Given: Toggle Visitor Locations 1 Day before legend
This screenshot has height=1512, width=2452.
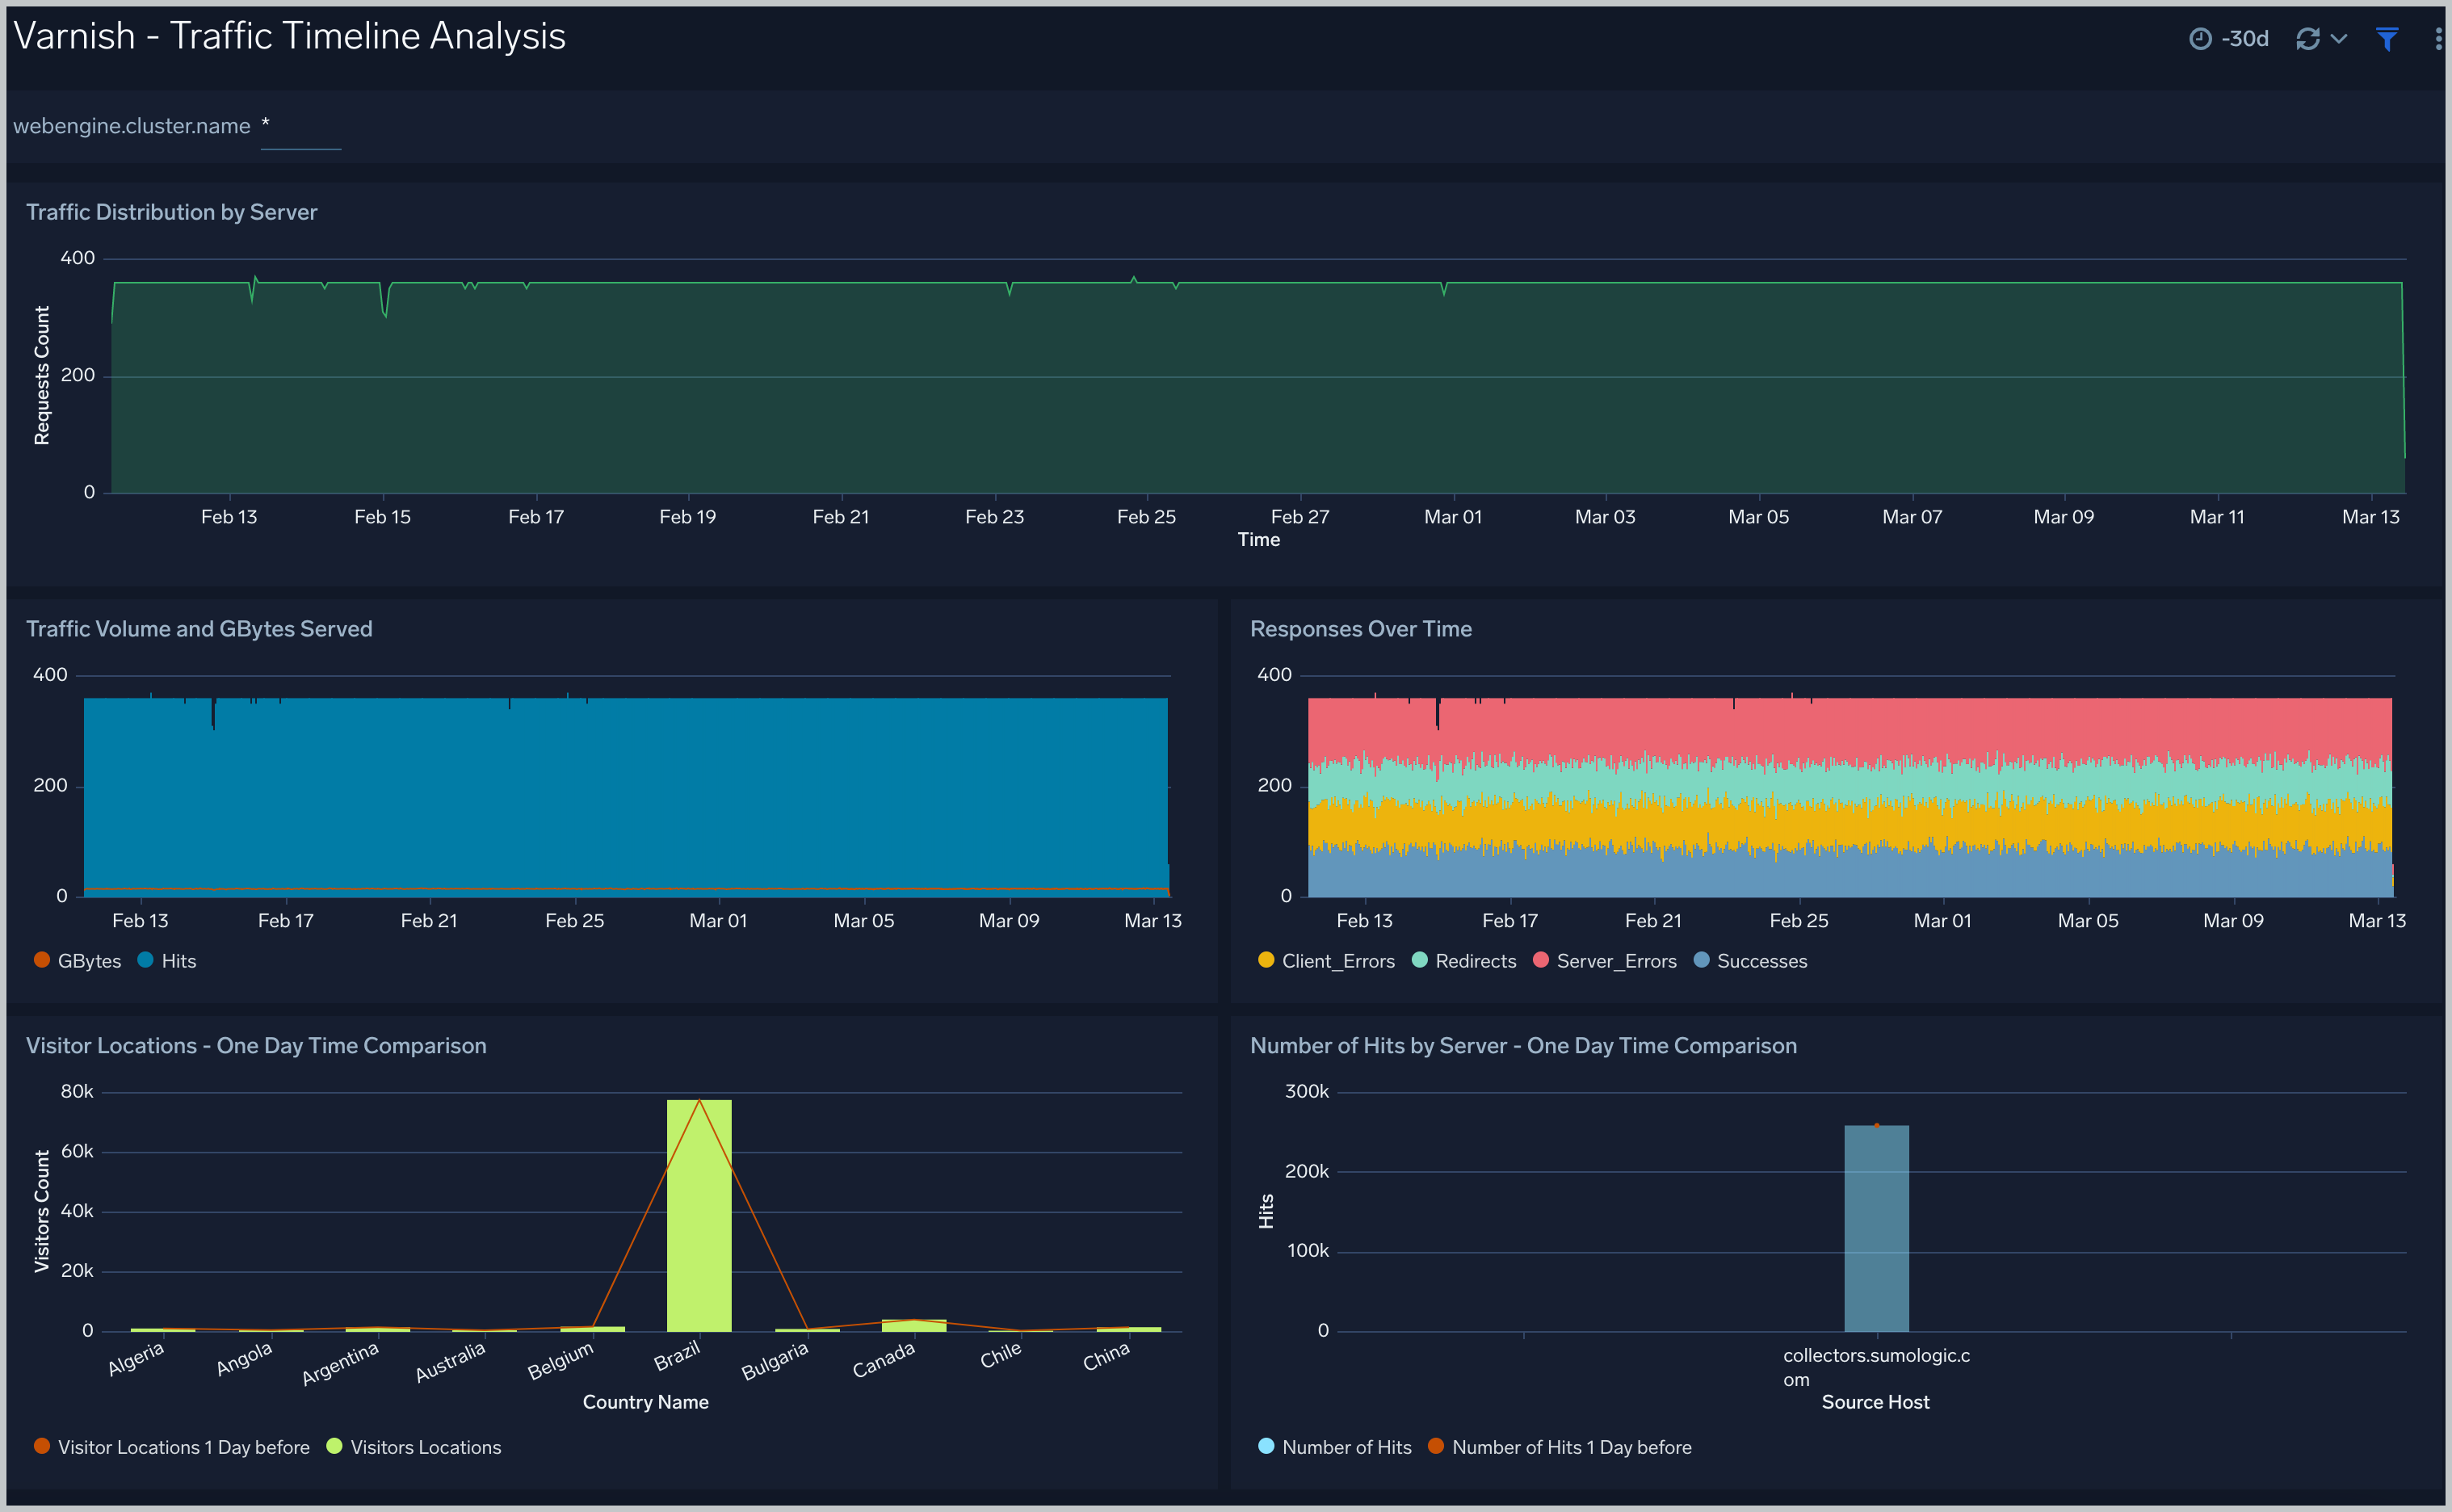Looking at the screenshot, I should pos(172,1447).
